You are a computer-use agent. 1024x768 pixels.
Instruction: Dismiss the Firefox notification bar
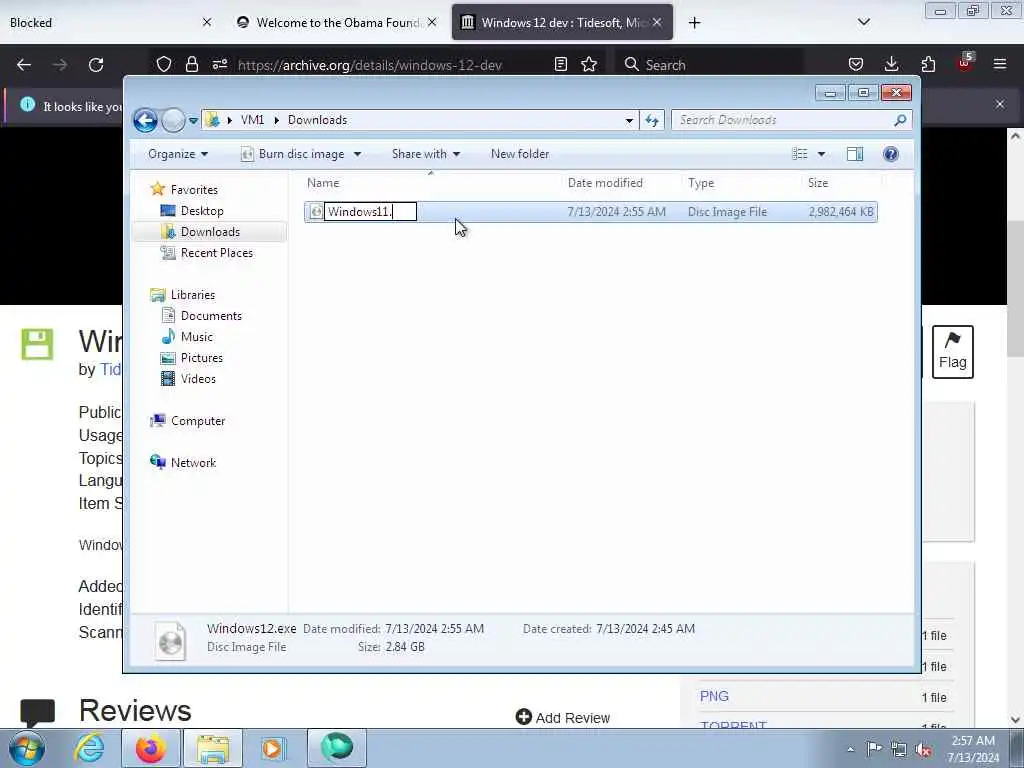point(1000,104)
